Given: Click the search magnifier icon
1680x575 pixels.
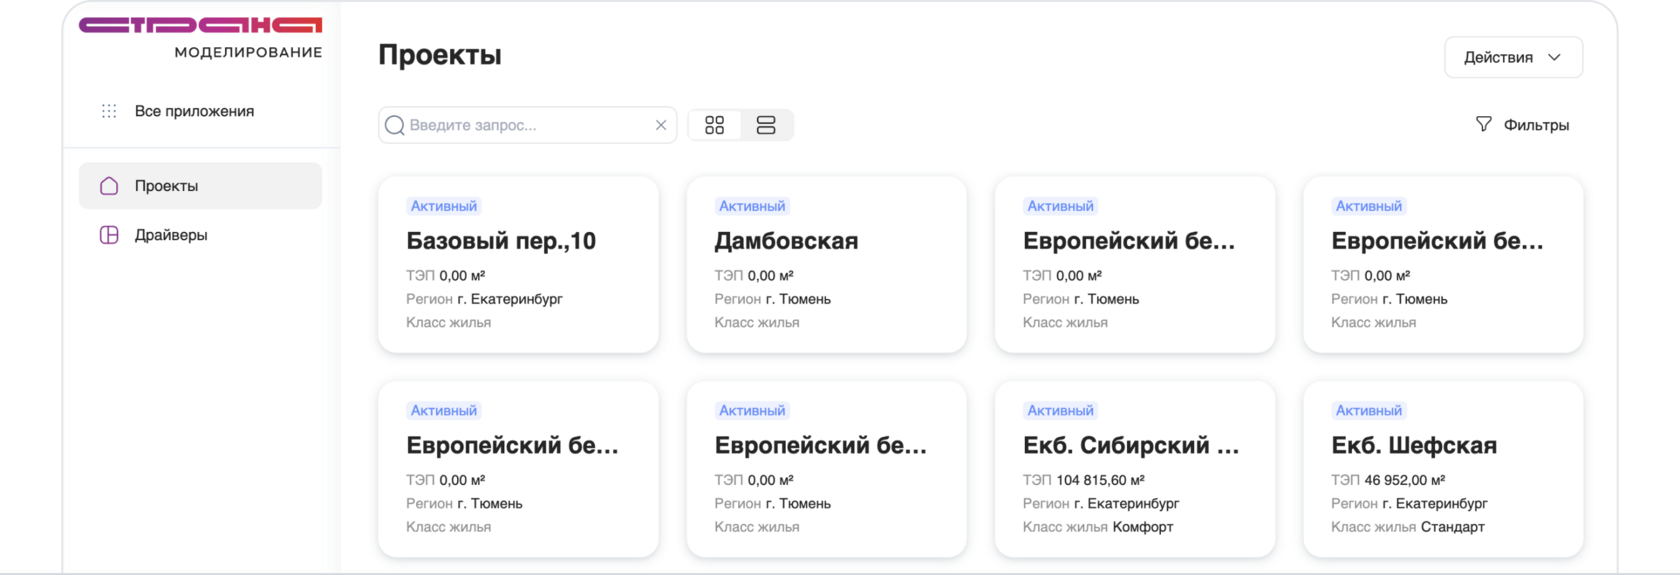Looking at the screenshot, I should (395, 125).
